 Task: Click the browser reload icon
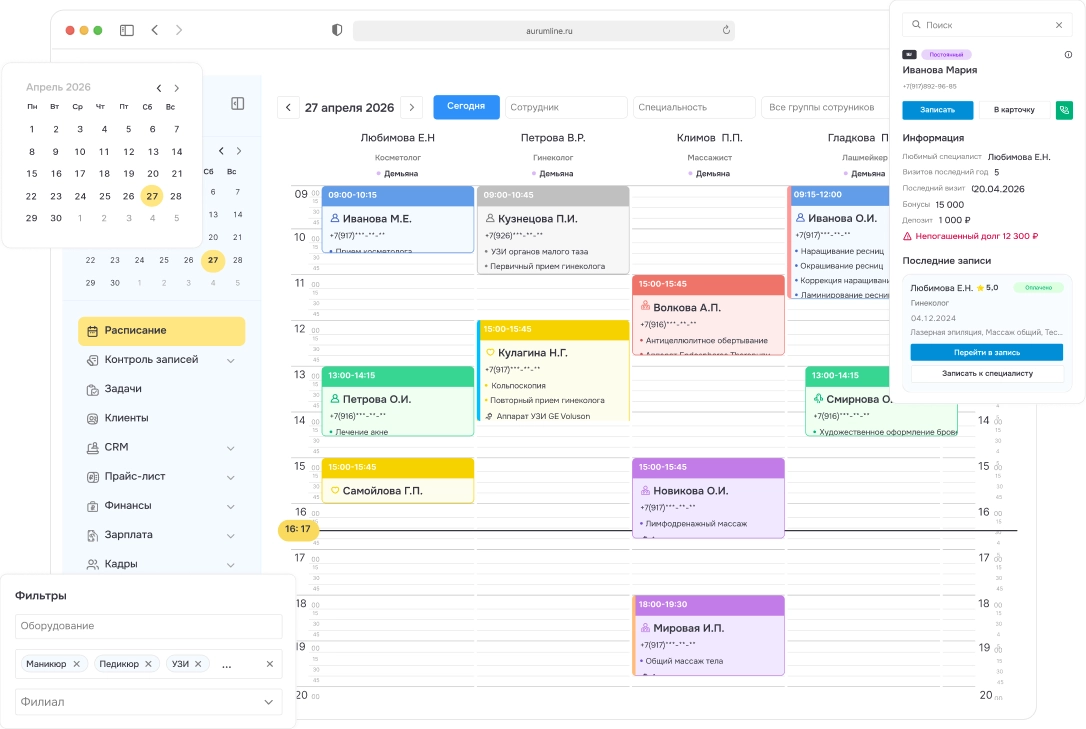726,31
